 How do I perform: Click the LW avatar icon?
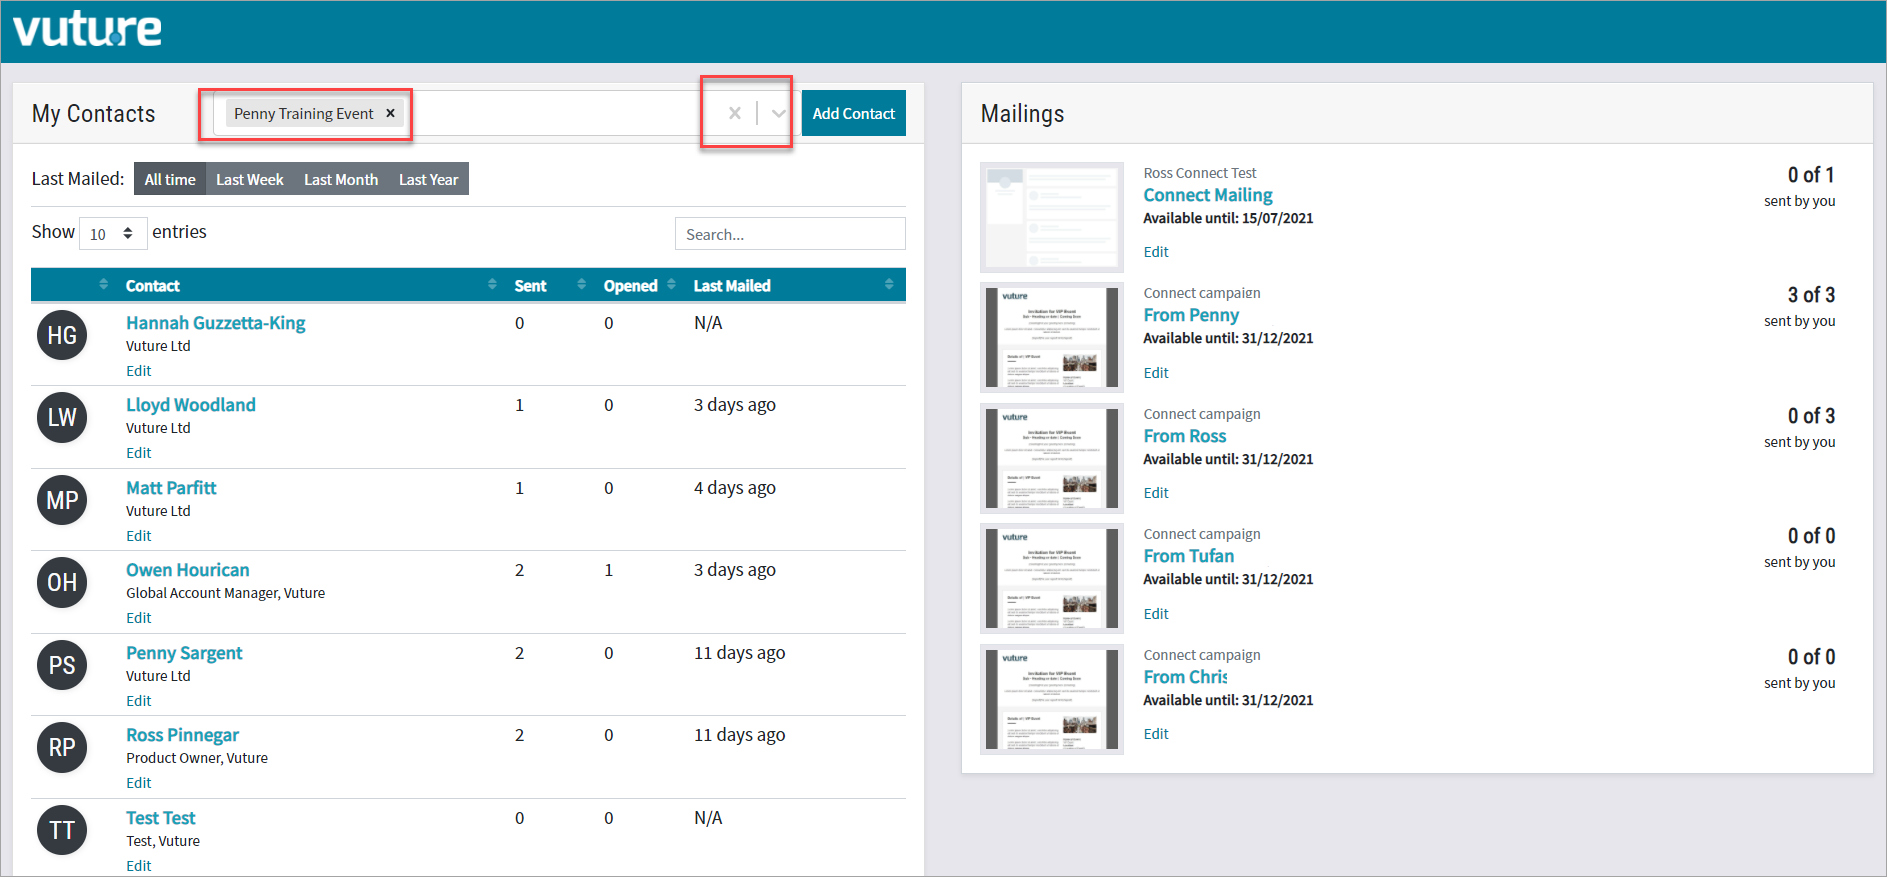[62, 417]
